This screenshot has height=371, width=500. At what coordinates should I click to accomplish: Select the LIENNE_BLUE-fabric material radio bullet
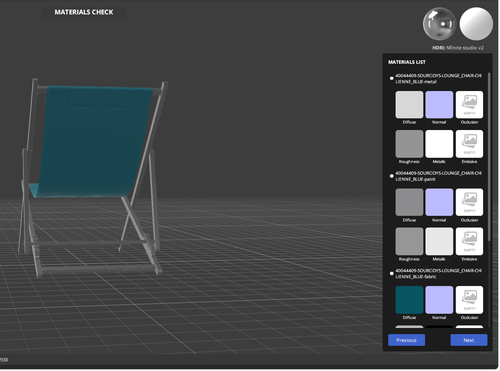pos(392,274)
